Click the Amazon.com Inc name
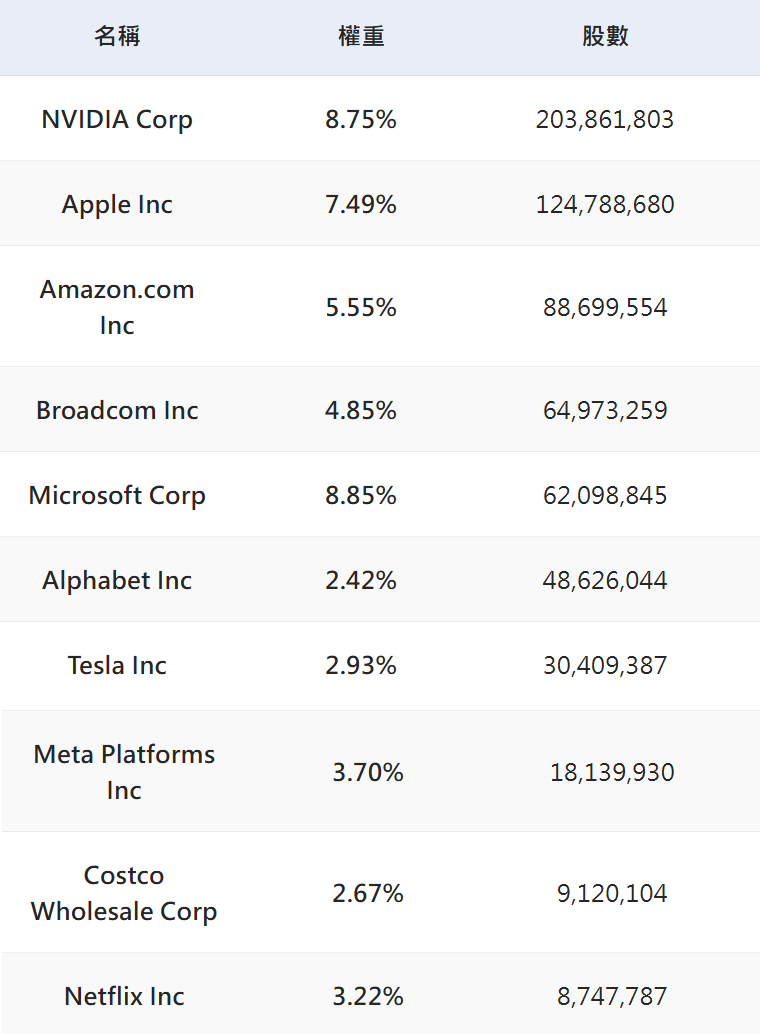Viewport: 760px width, 1034px height. point(117,307)
